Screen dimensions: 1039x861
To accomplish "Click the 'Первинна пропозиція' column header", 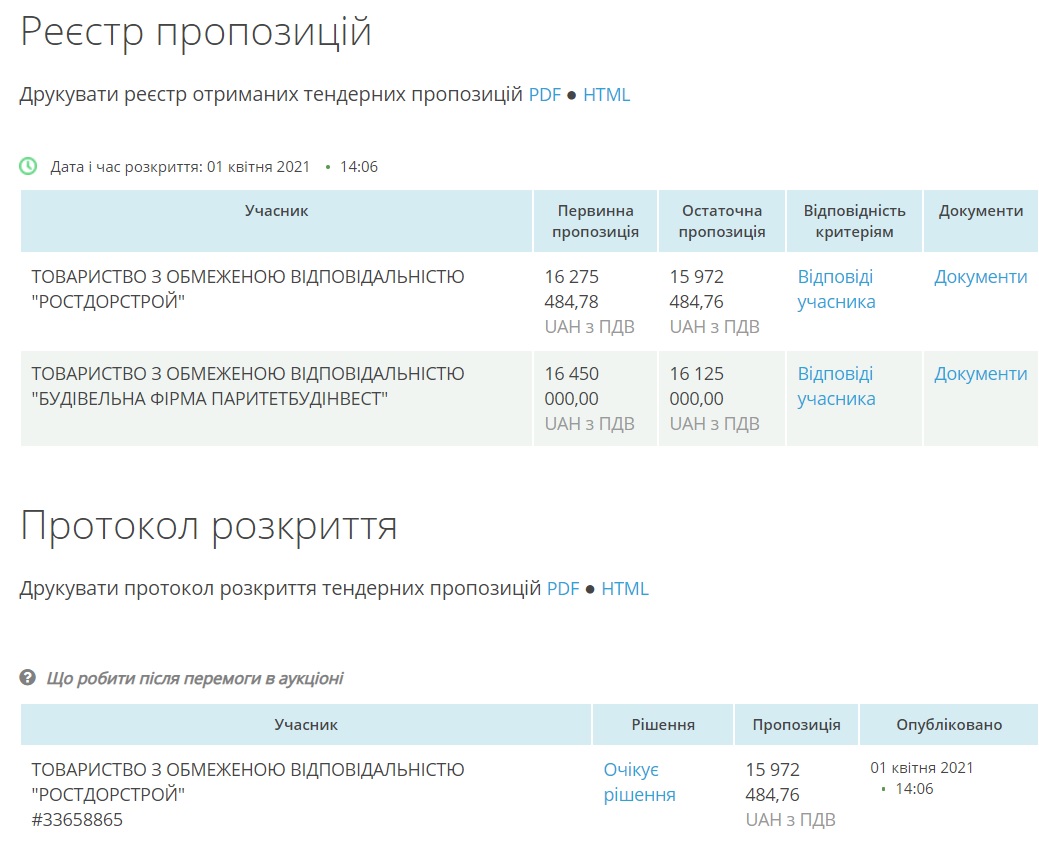I will (595, 221).
